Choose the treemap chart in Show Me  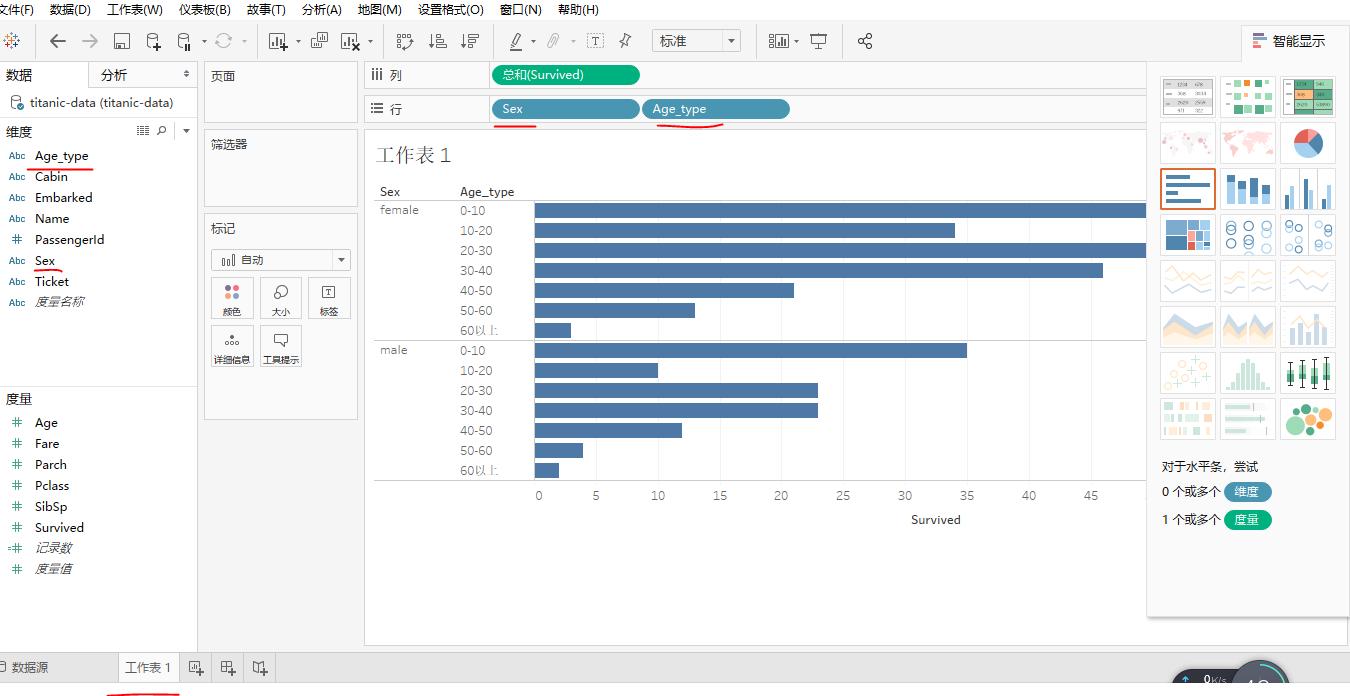pos(1188,235)
